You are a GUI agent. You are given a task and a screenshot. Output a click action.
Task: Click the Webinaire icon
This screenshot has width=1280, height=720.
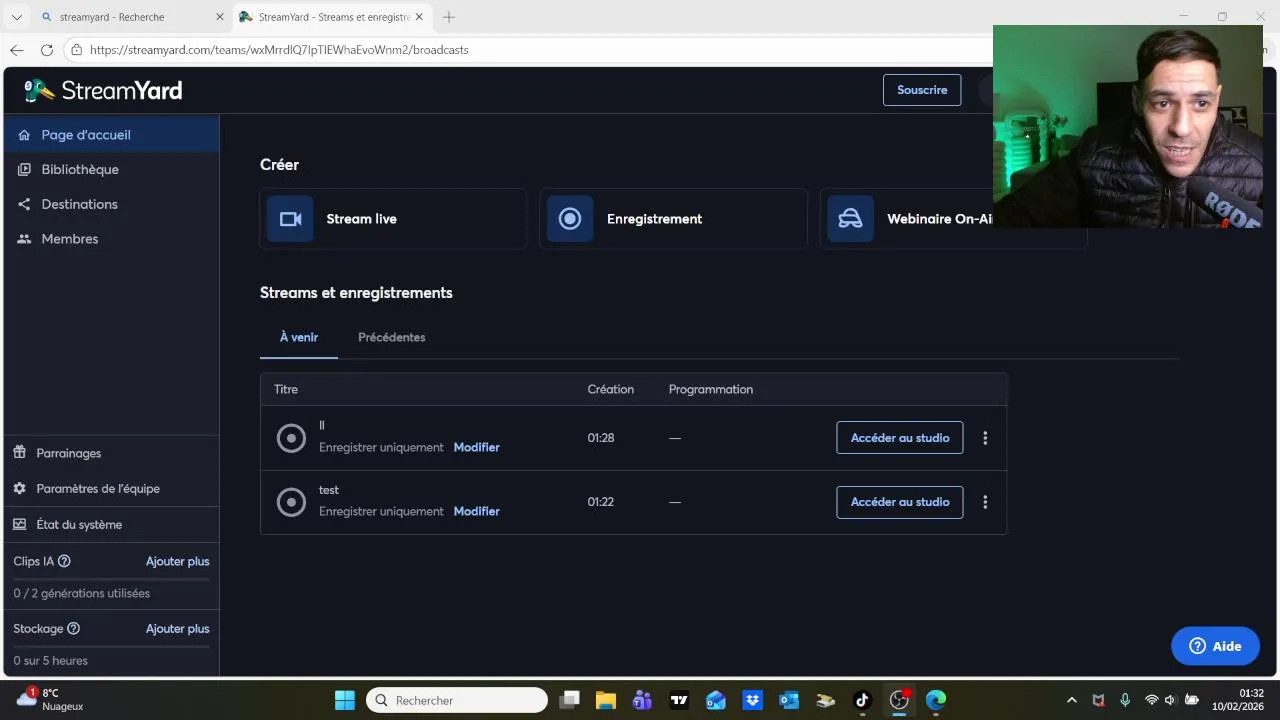point(850,219)
